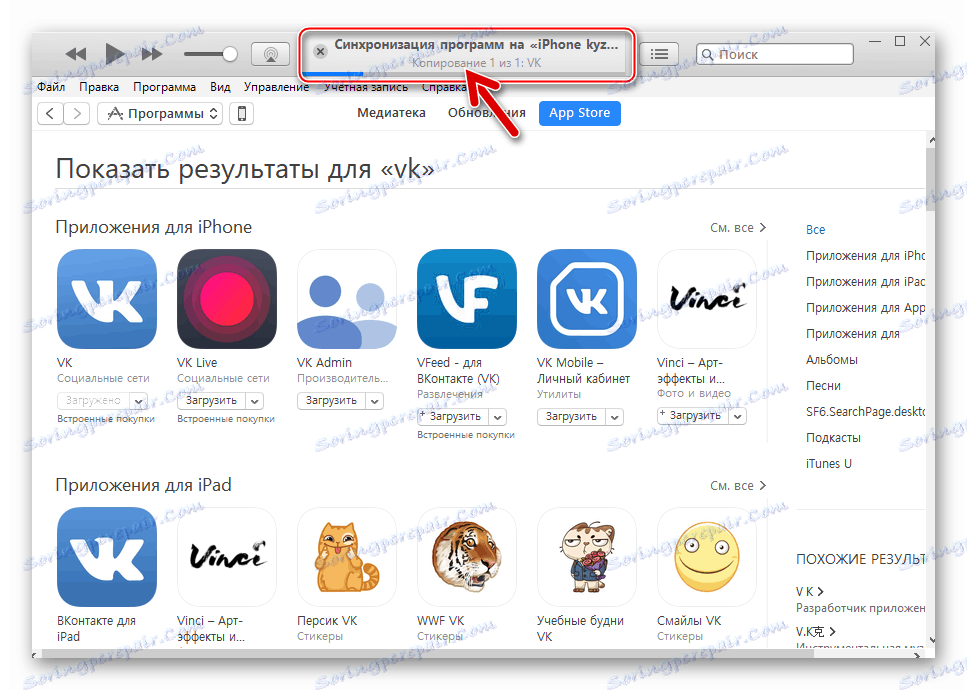Open the VK Live app icon
This screenshot has width=967, height=690.
tap(226, 299)
